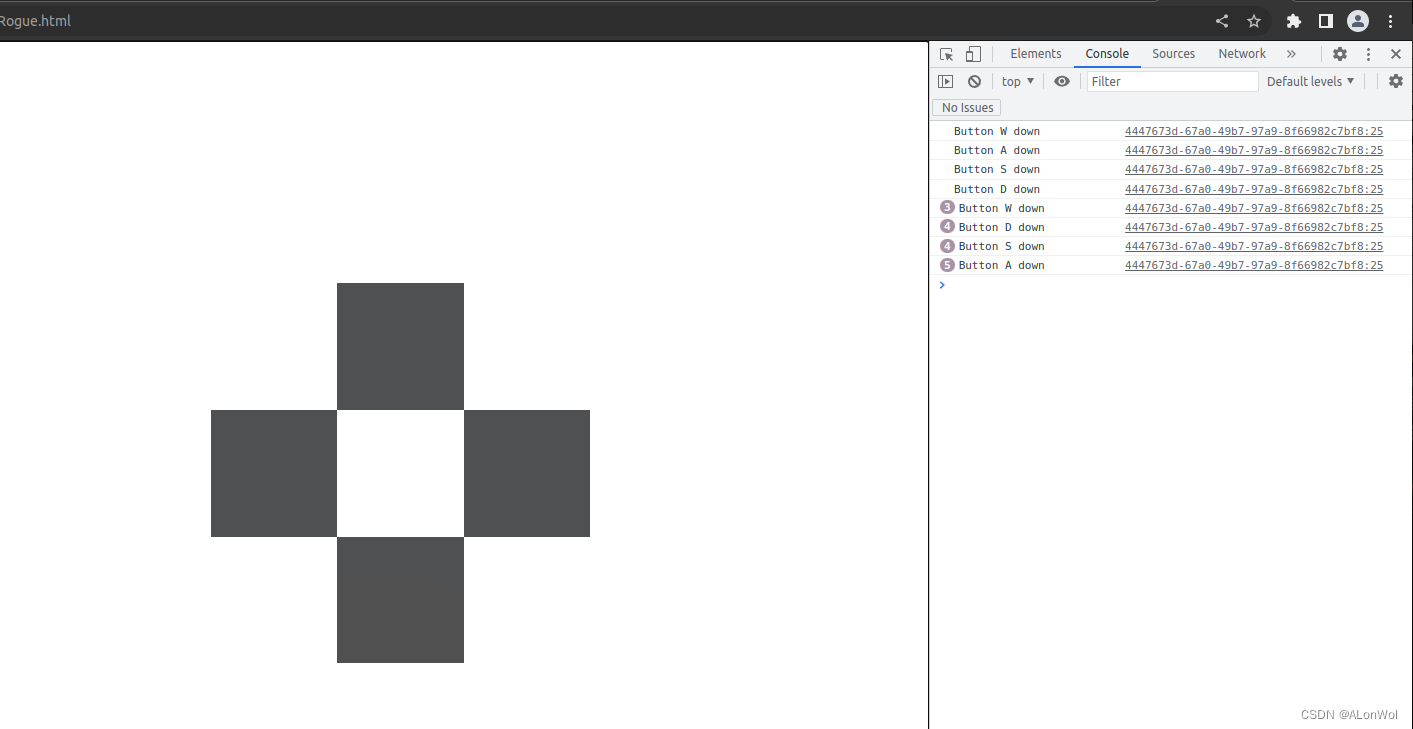Image resolution: width=1413 pixels, height=729 pixels.
Task: Click the first Button S down message
Action: tap(996, 169)
